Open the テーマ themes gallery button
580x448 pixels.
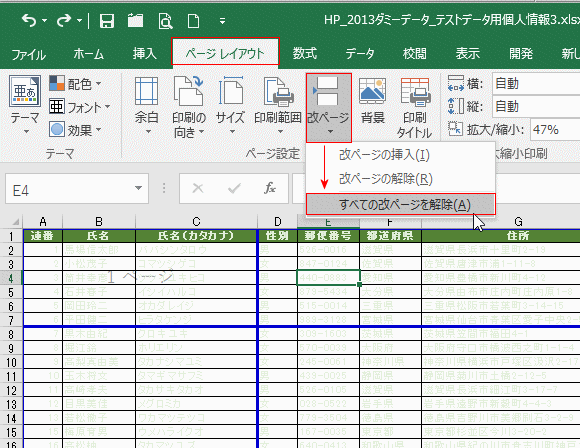[25, 105]
